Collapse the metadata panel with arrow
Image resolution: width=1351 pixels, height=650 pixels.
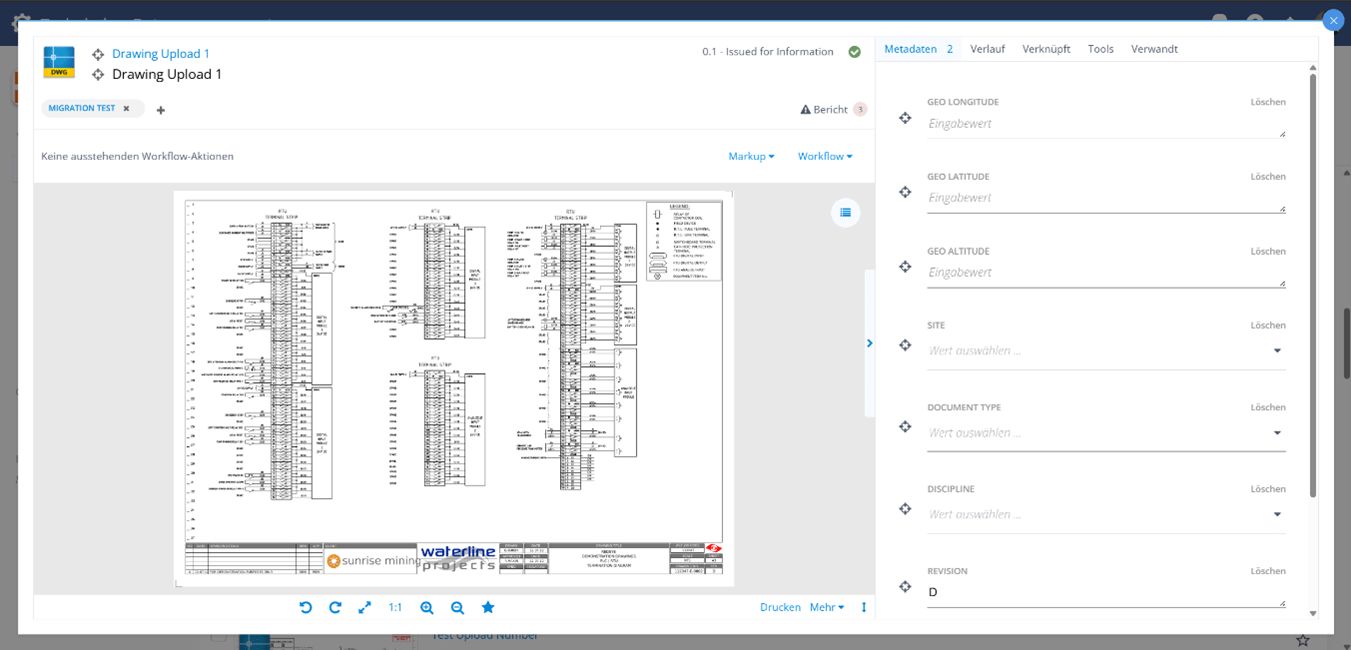[869, 343]
